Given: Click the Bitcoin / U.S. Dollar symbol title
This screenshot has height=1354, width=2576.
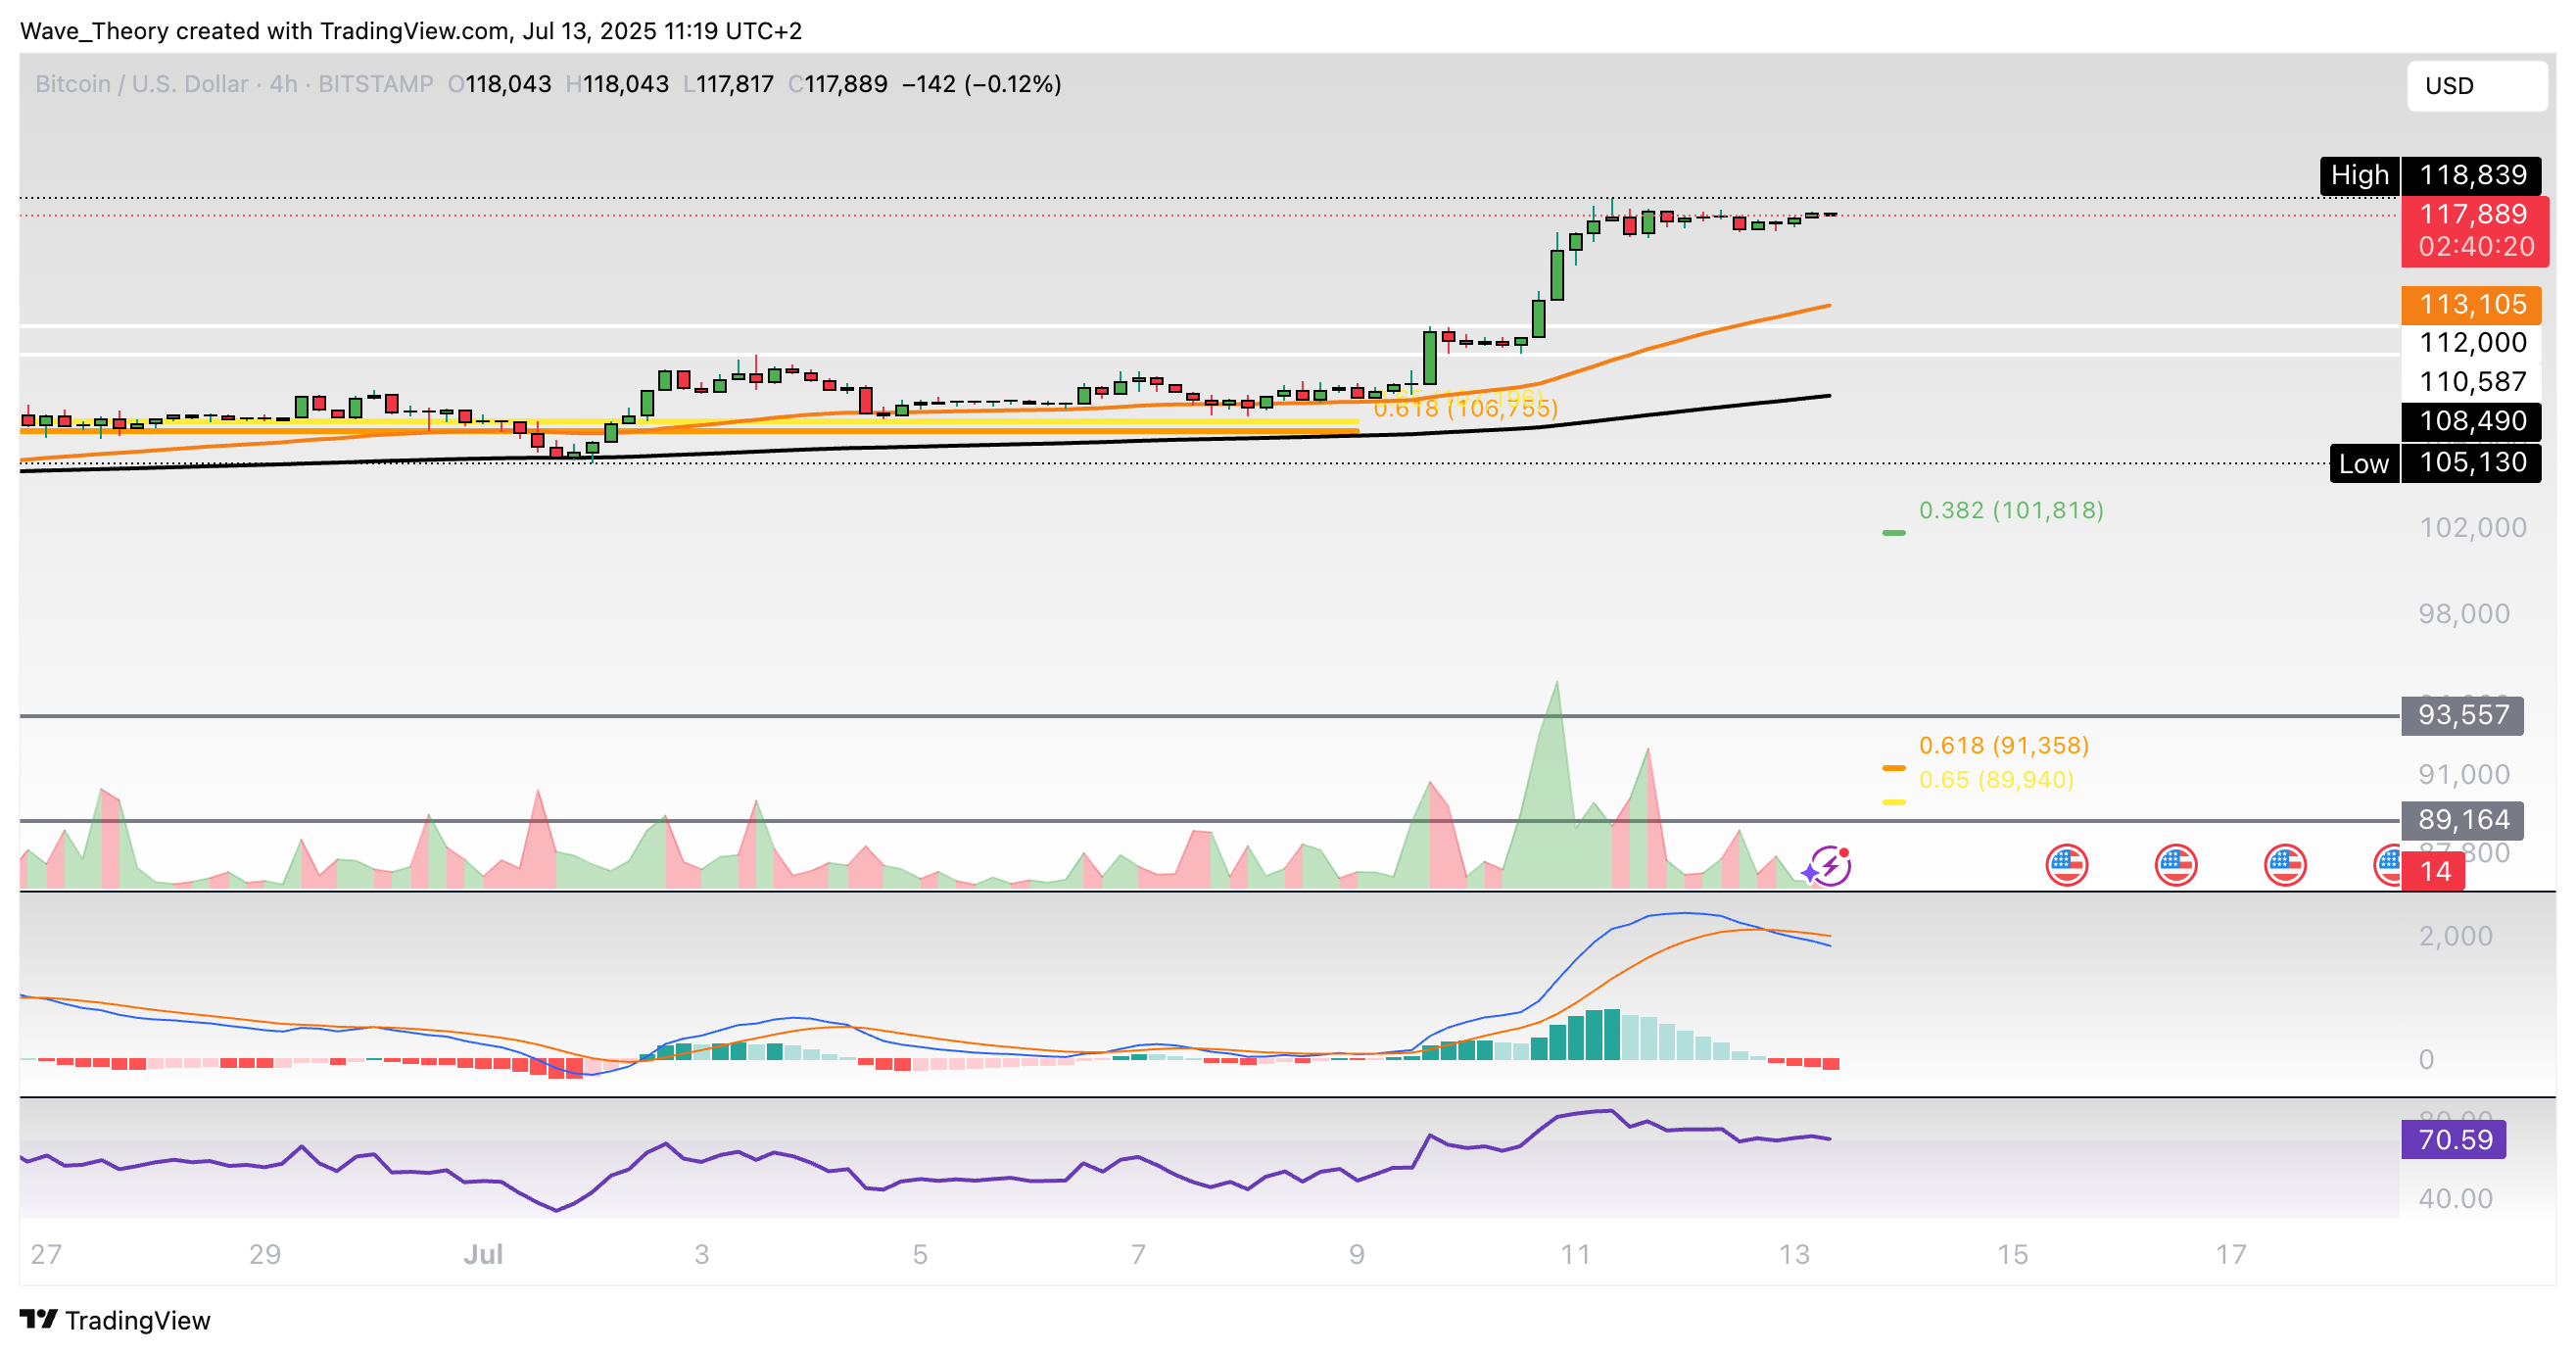Looking at the screenshot, I should click(141, 84).
